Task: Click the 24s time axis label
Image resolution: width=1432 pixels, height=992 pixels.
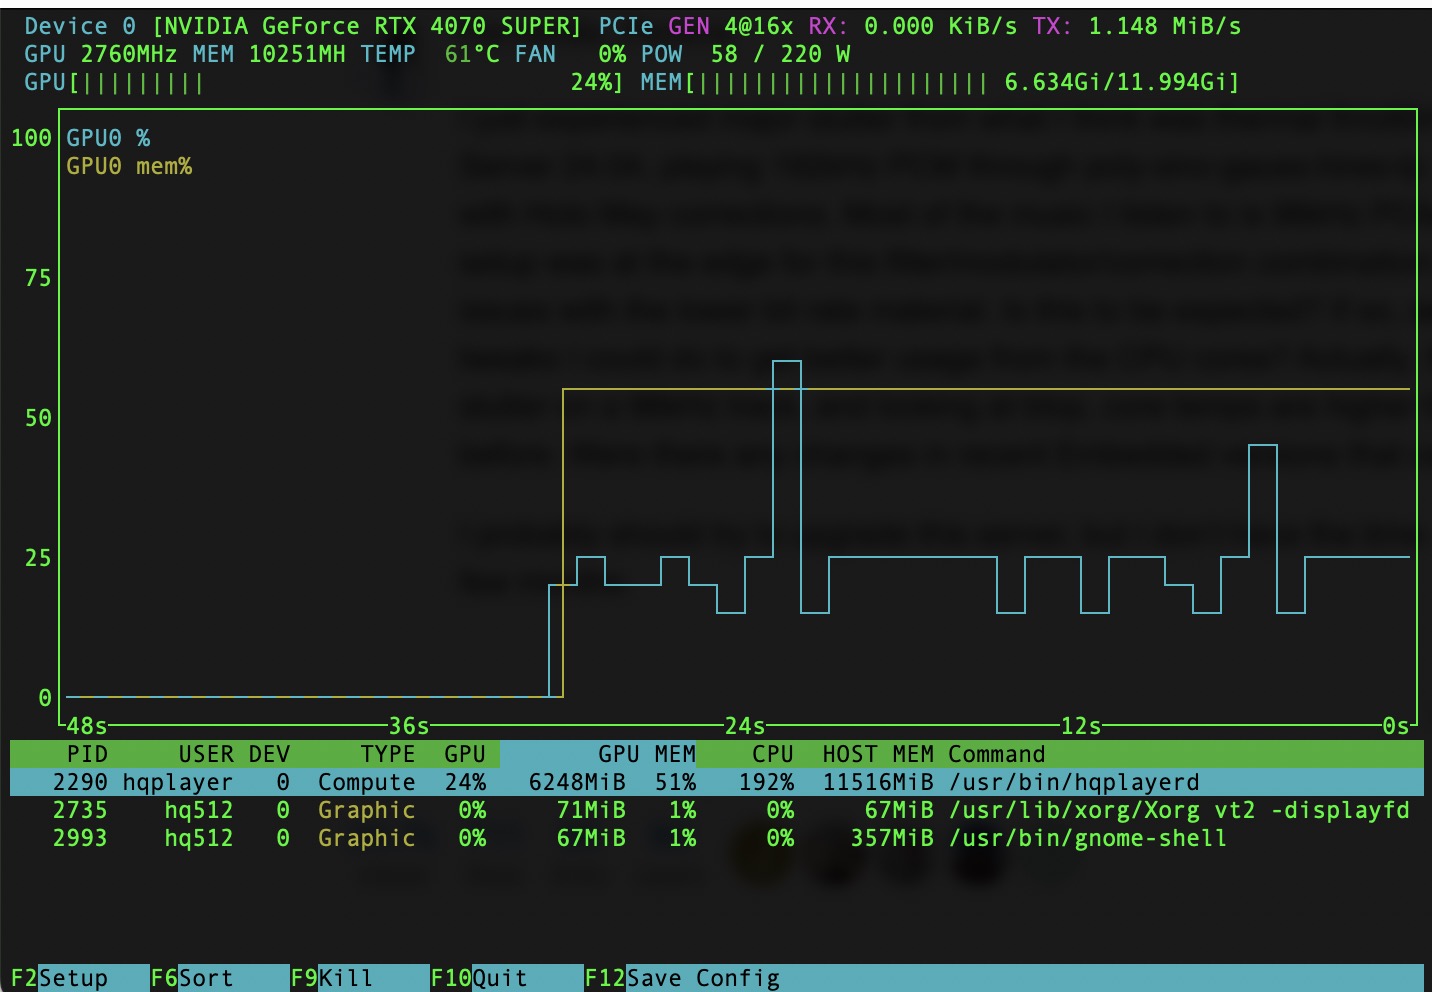Action: [x=745, y=726]
